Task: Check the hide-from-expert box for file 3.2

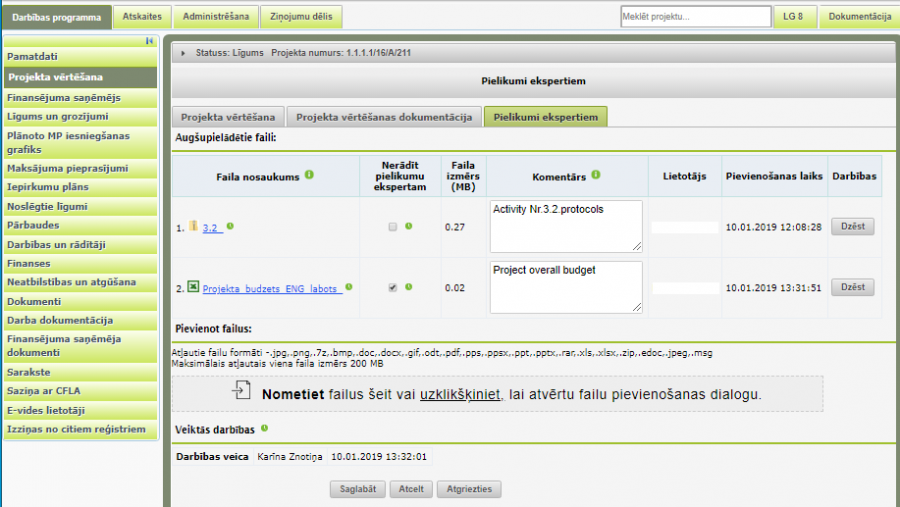Action: click(393, 227)
